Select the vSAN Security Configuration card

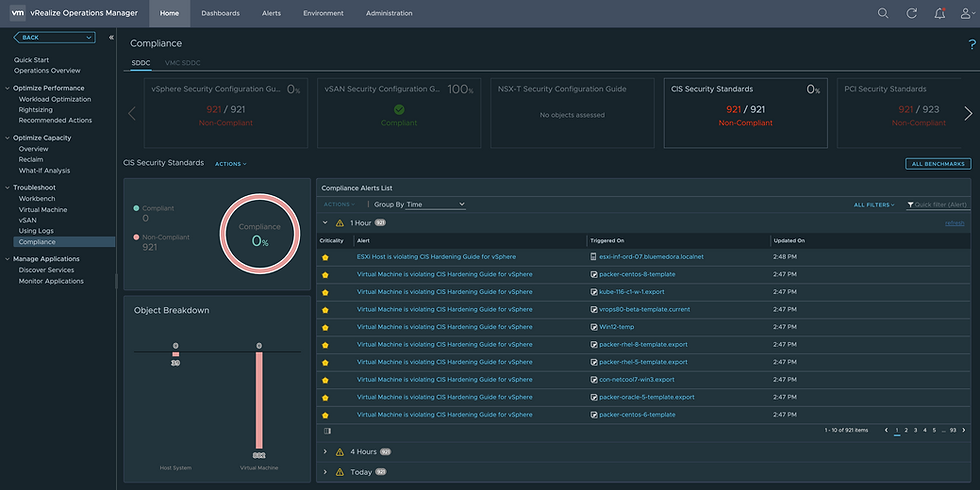click(399, 113)
